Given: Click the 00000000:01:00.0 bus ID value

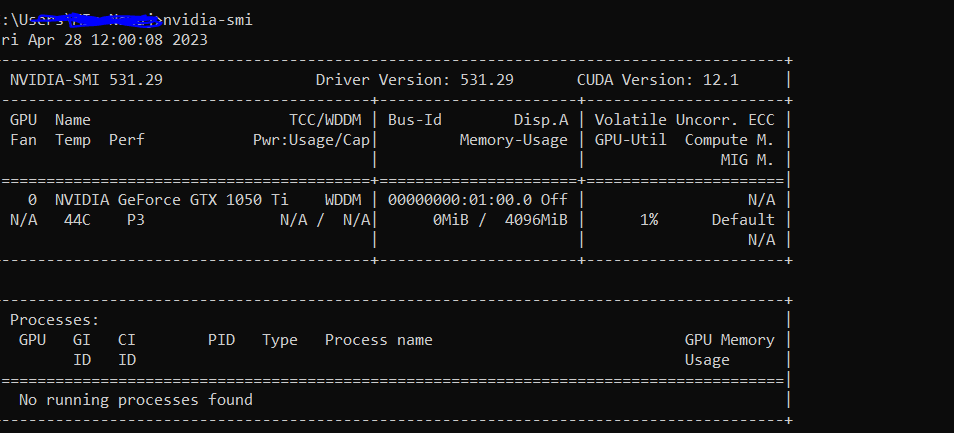Looking at the screenshot, I should tap(459, 200).
